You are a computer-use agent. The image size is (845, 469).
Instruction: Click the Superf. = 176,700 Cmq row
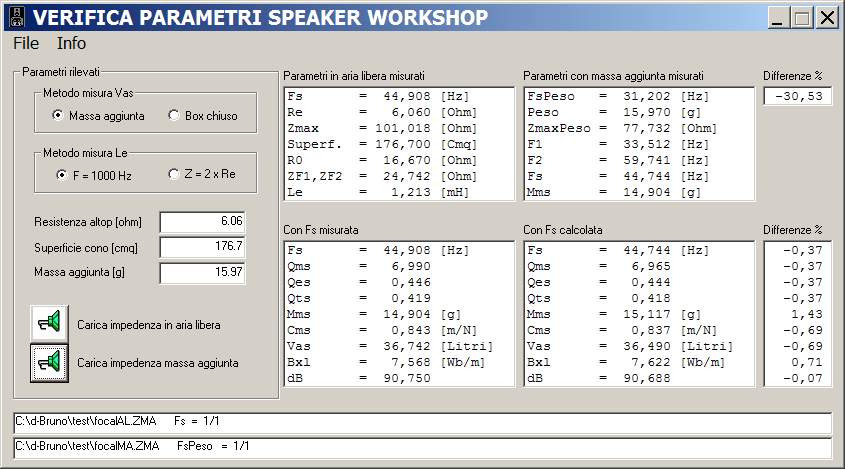pos(399,144)
